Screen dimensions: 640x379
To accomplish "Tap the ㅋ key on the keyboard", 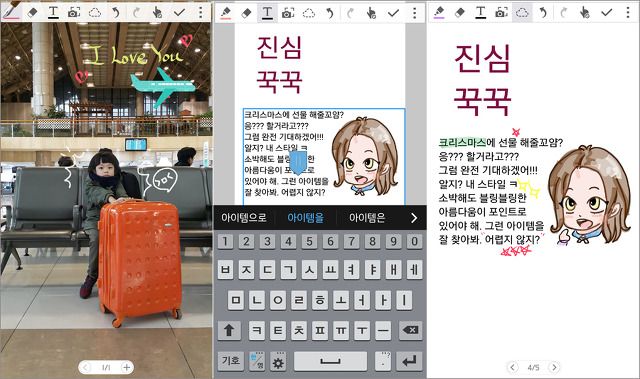I will pos(257,330).
